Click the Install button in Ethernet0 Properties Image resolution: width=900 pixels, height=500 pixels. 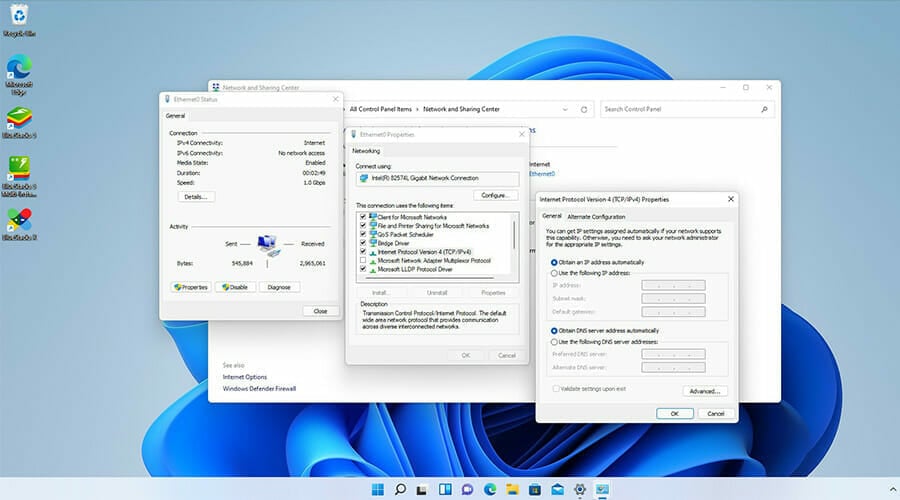click(380, 293)
